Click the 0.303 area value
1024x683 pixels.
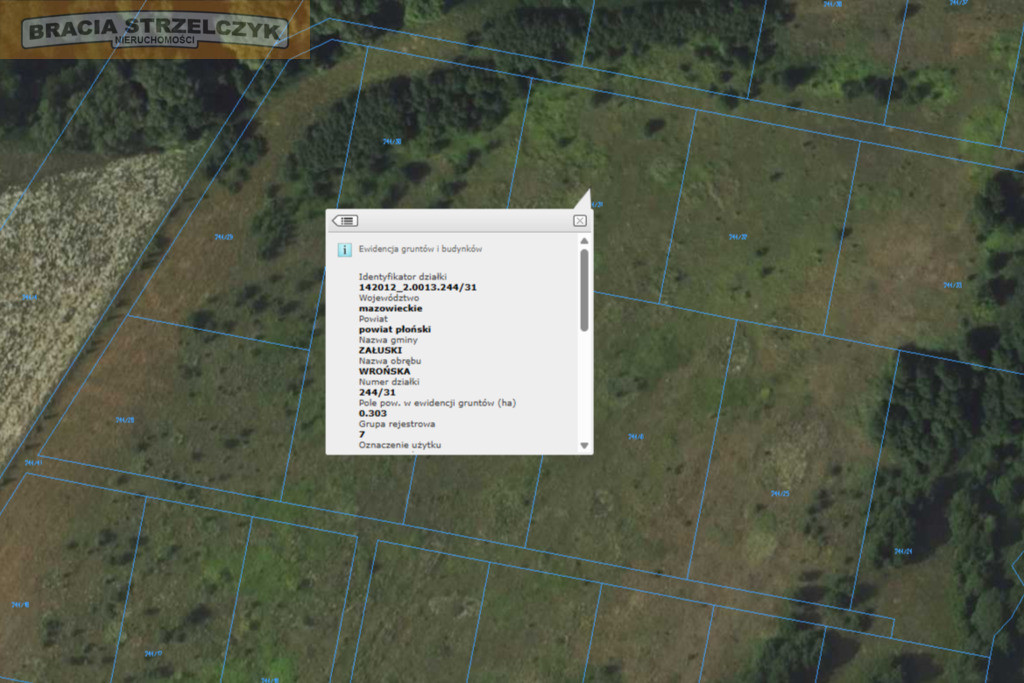(372, 413)
